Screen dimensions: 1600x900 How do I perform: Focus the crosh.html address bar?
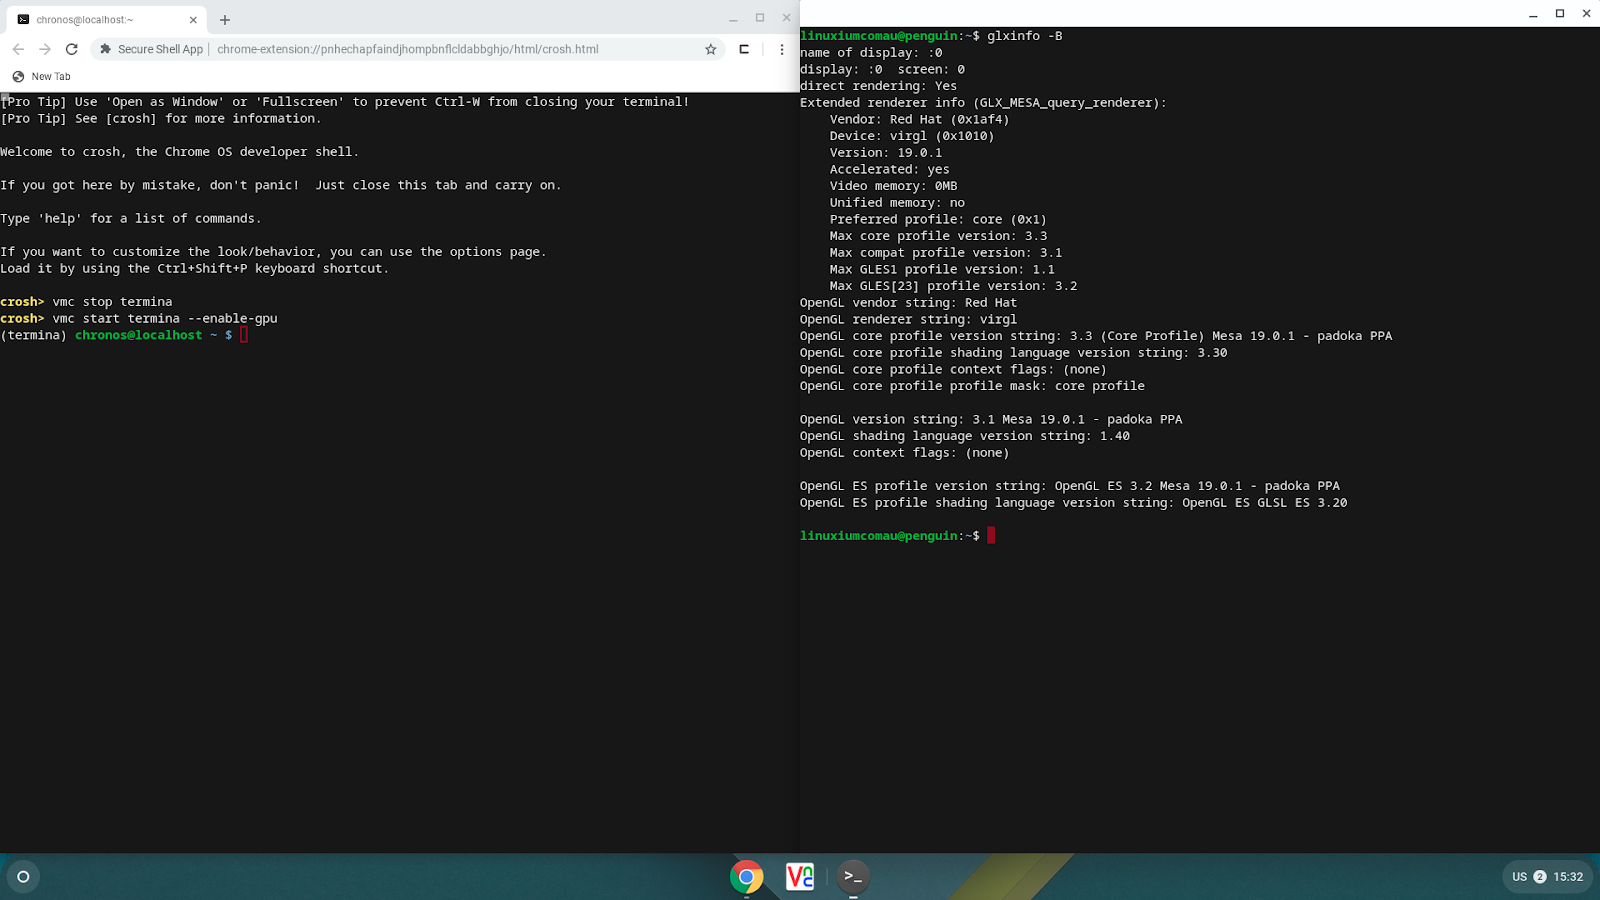[408, 49]
